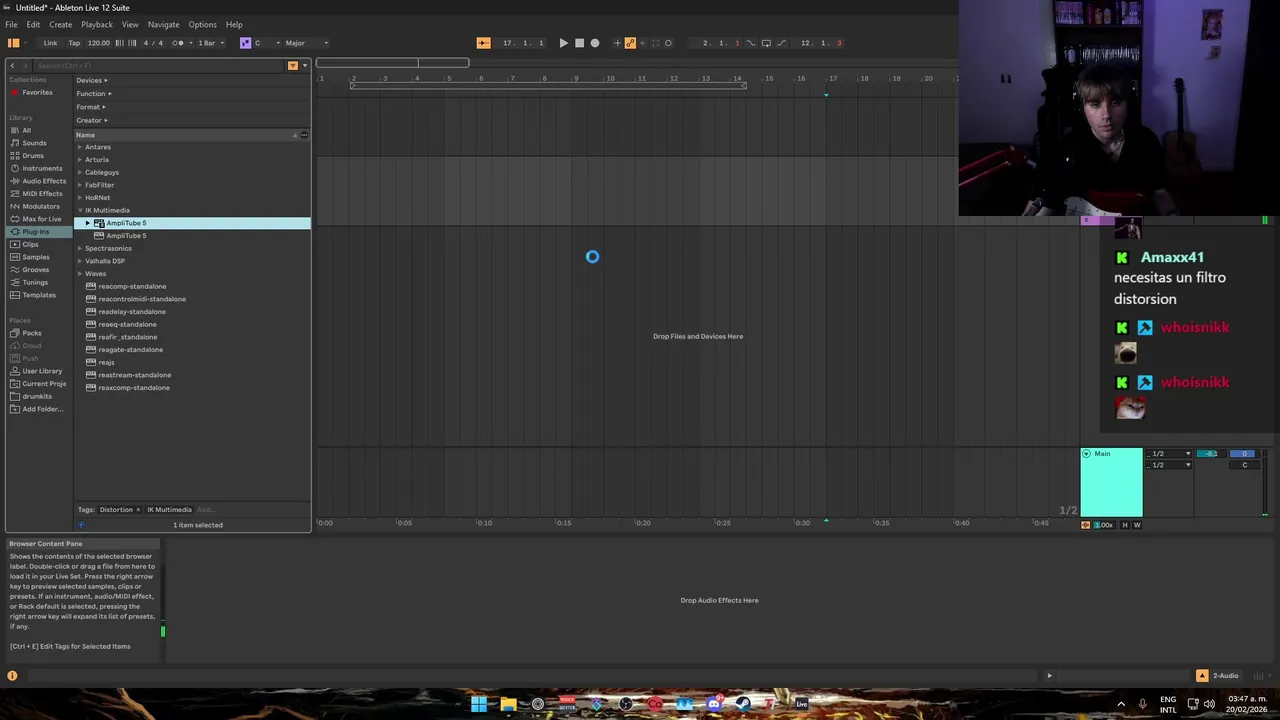Open the Navigate menu
The height and width of the screenshot is (720, 1280).
(164, 24)
